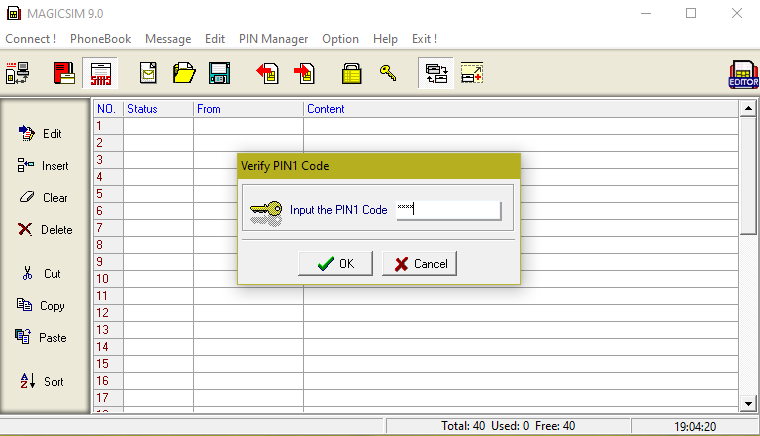
Task: Confirm the PIN1 code with OK
Action: click(335, 264)
